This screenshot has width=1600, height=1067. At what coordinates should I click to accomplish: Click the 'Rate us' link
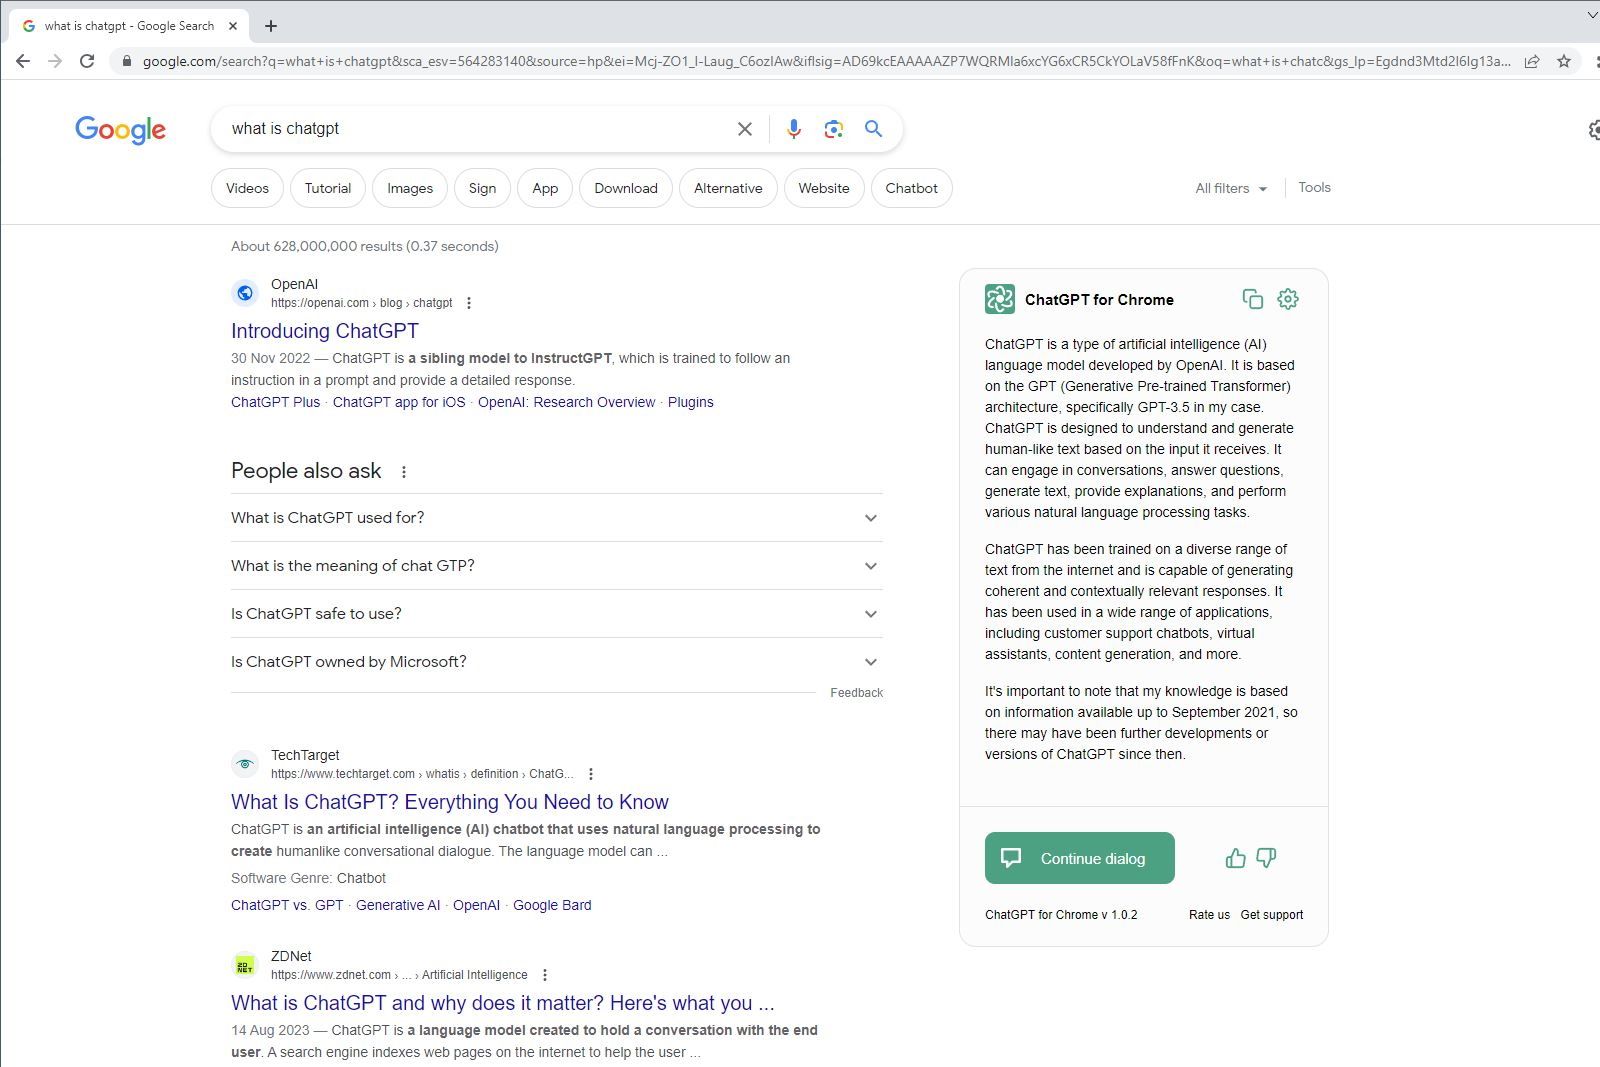click(1209, 915)
